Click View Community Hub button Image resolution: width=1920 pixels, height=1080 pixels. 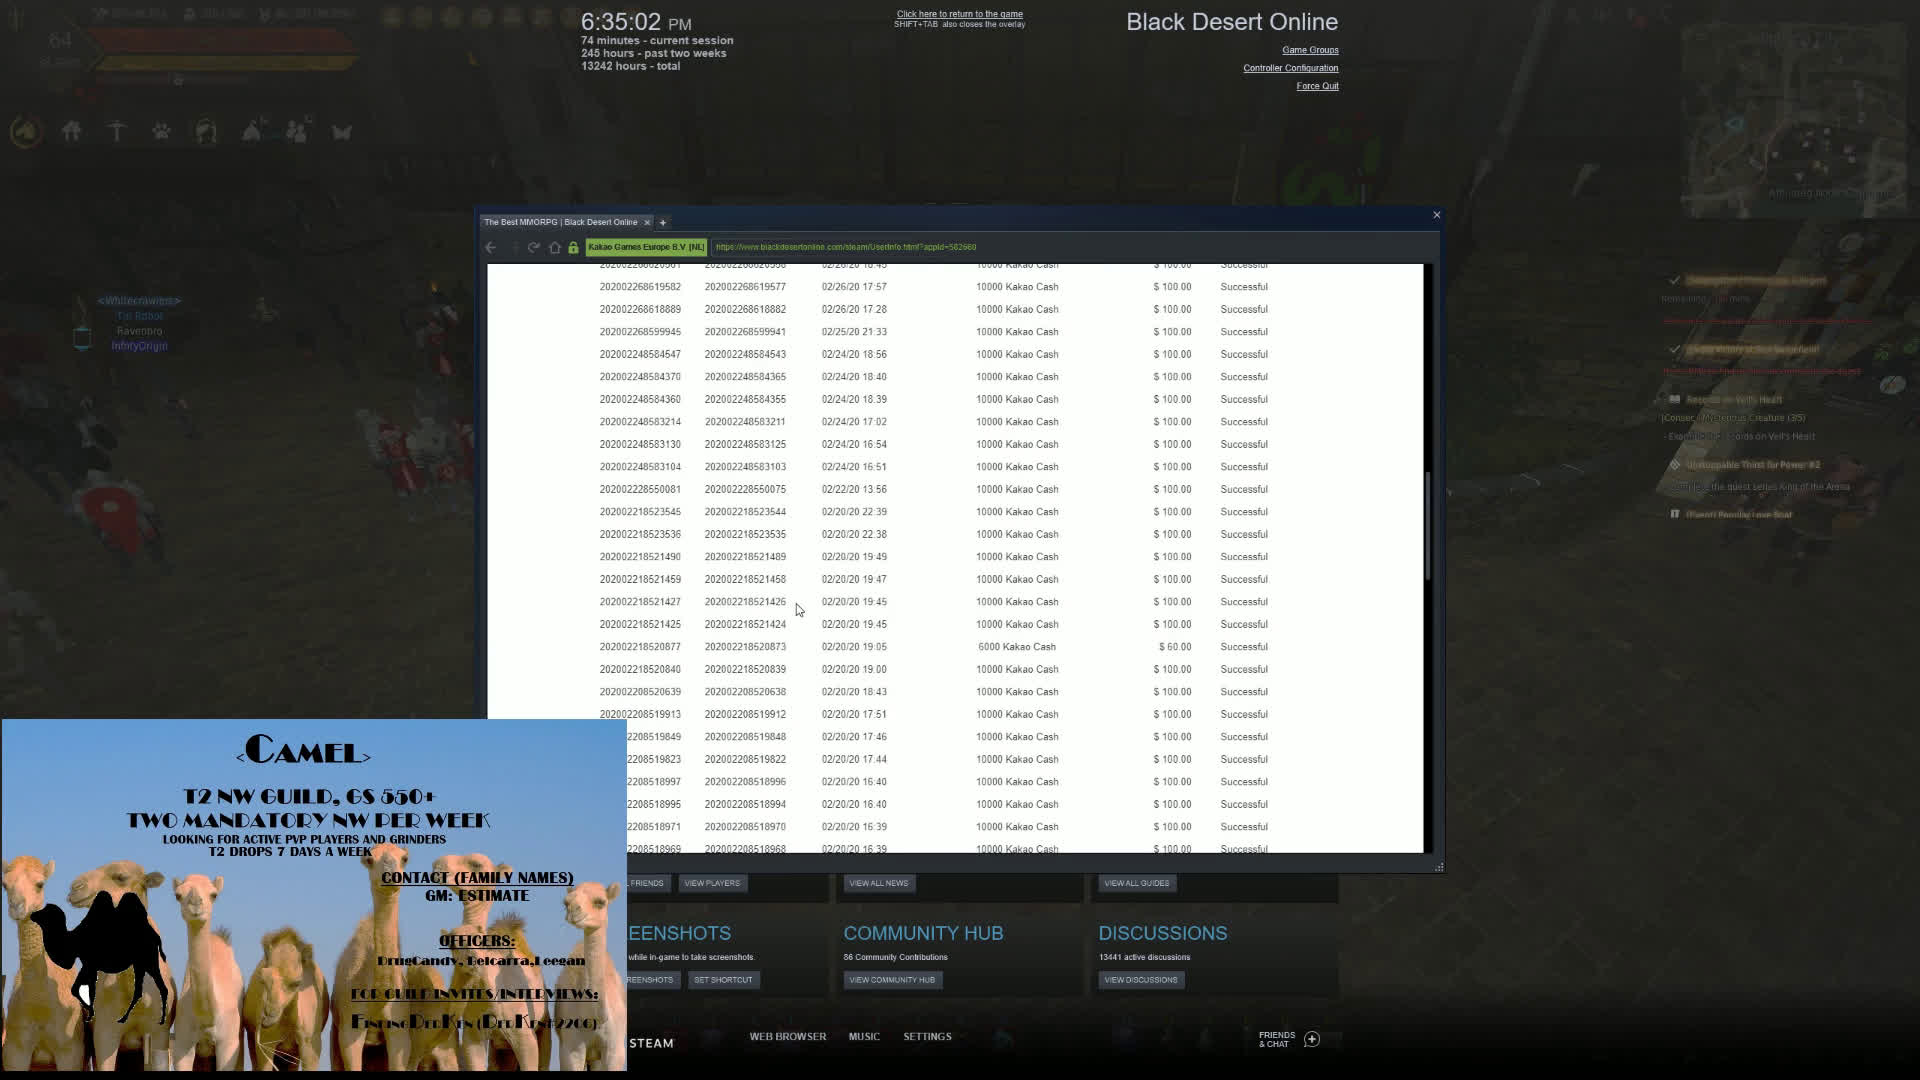tap(891, 980)
